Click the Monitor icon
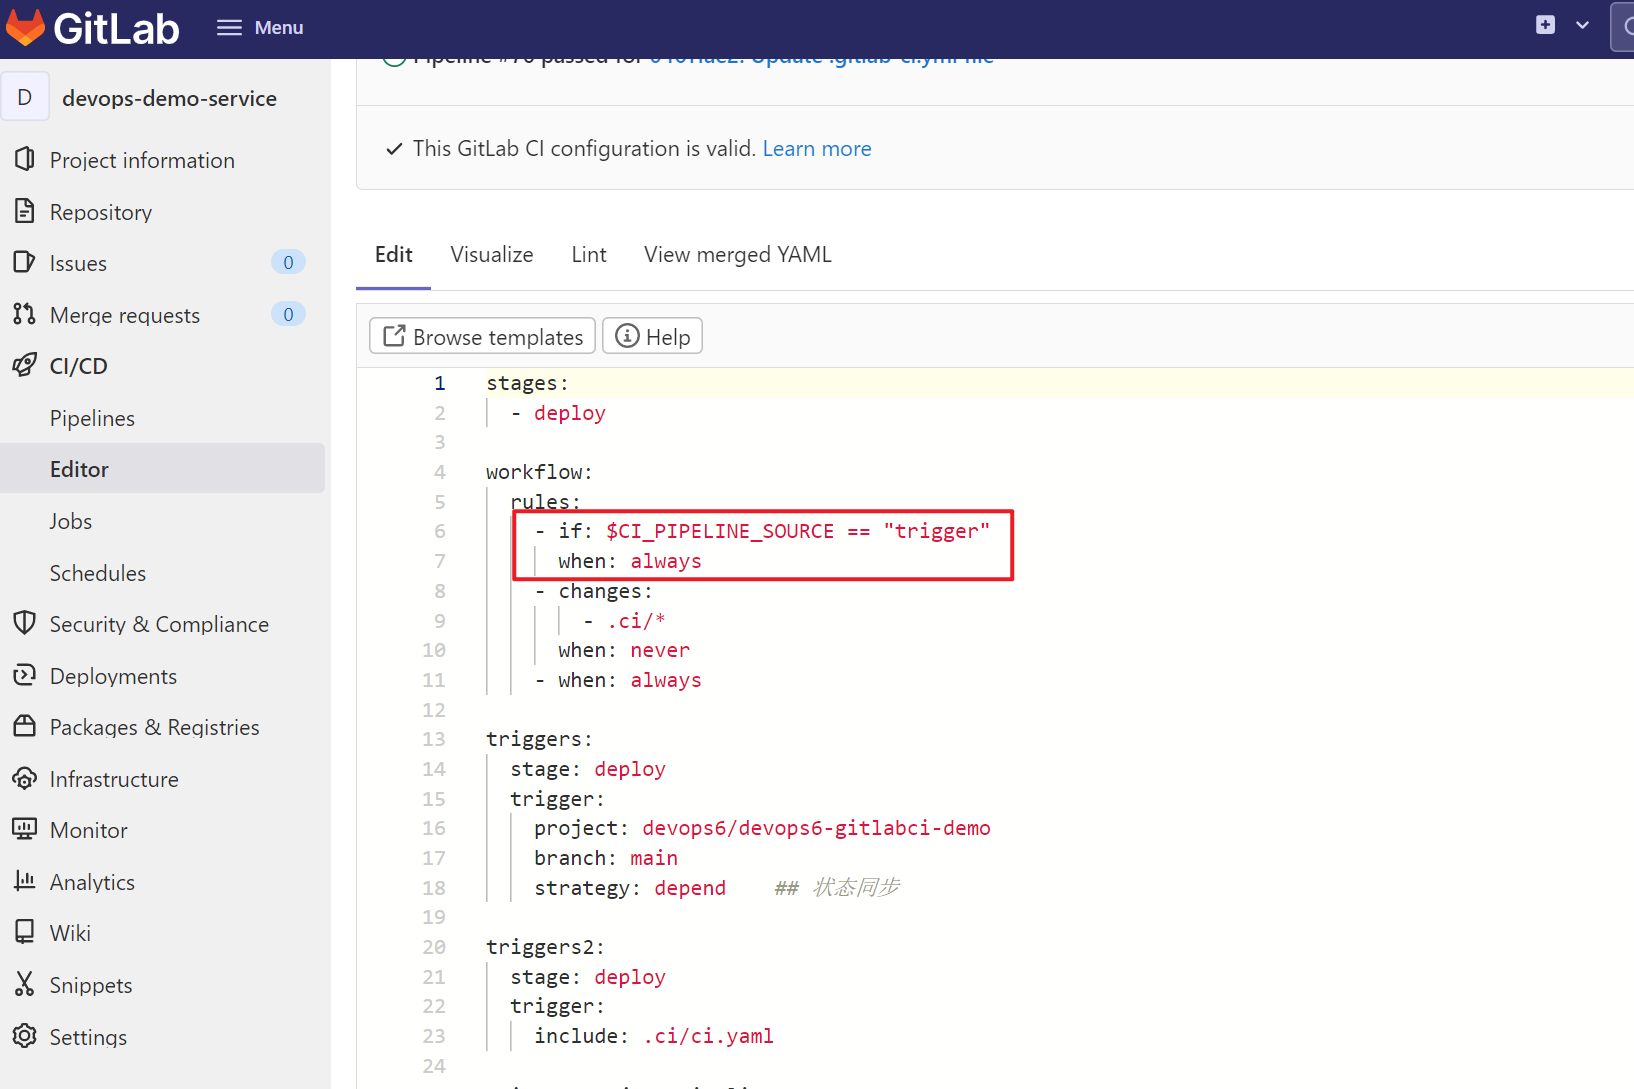This screenshot has width=1634, height=1089. coord(25,829)
